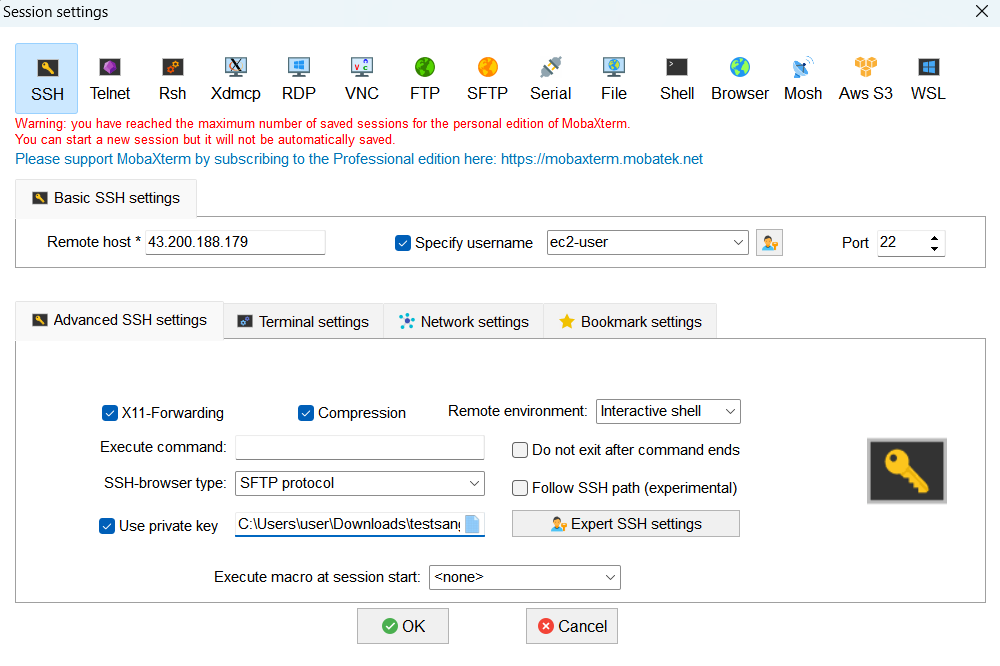Select the Telnet session type
The height and width of the screenshot is (666, 1000).
(x=110, y=78)
